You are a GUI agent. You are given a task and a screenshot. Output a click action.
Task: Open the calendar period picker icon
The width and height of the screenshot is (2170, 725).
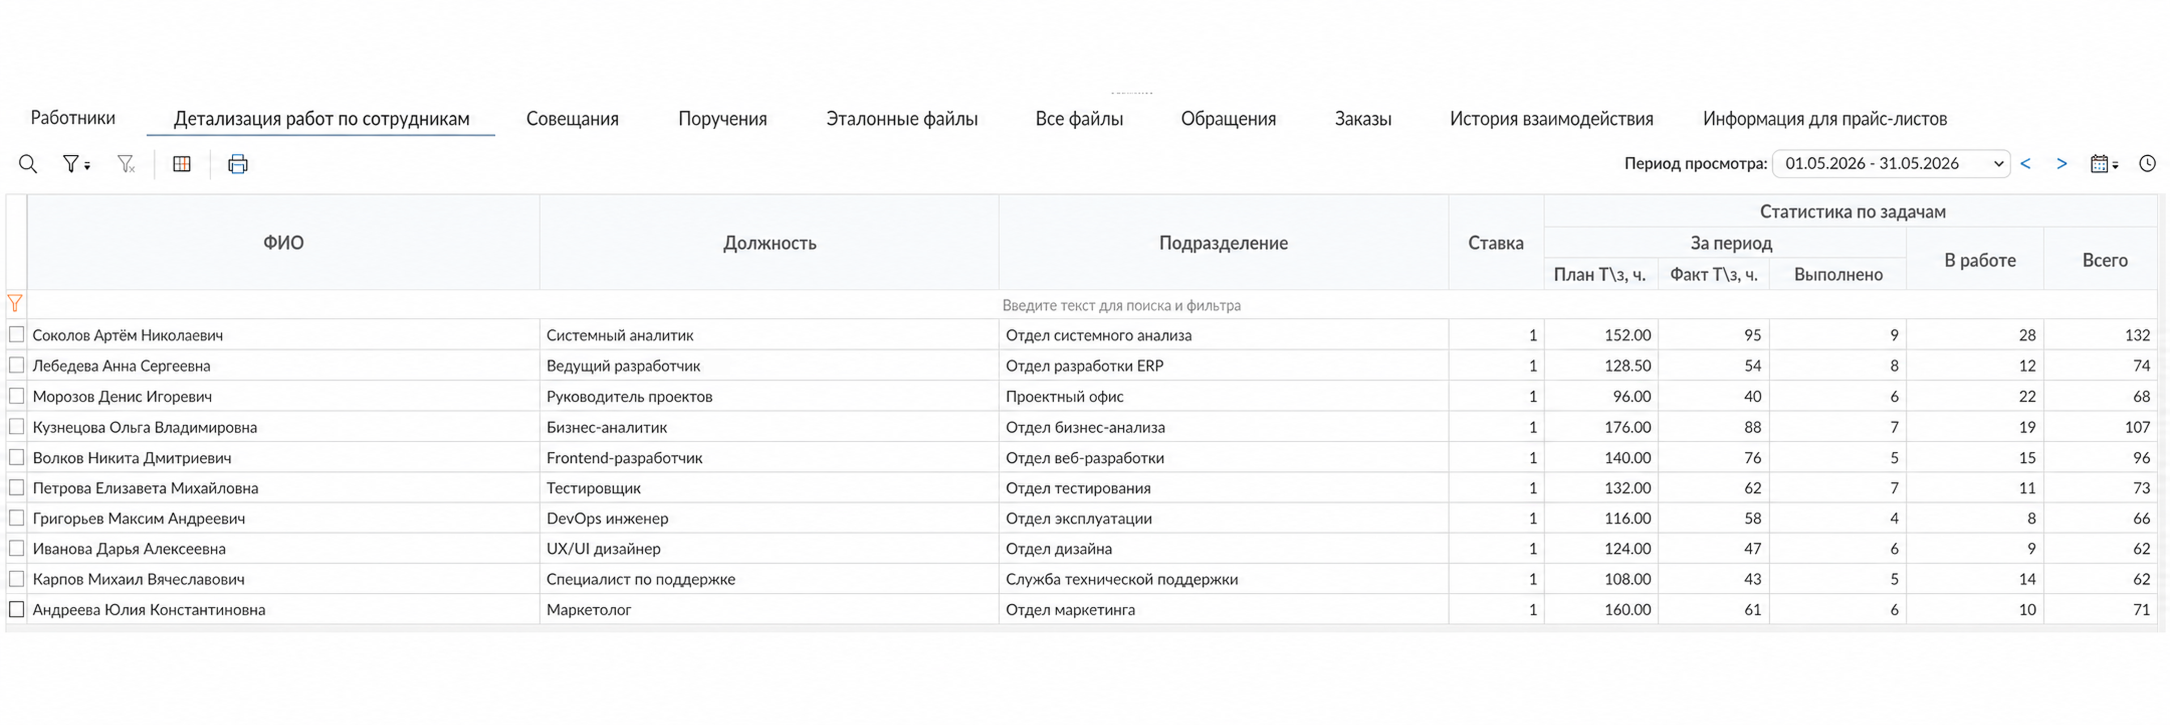pos(2104,164)
